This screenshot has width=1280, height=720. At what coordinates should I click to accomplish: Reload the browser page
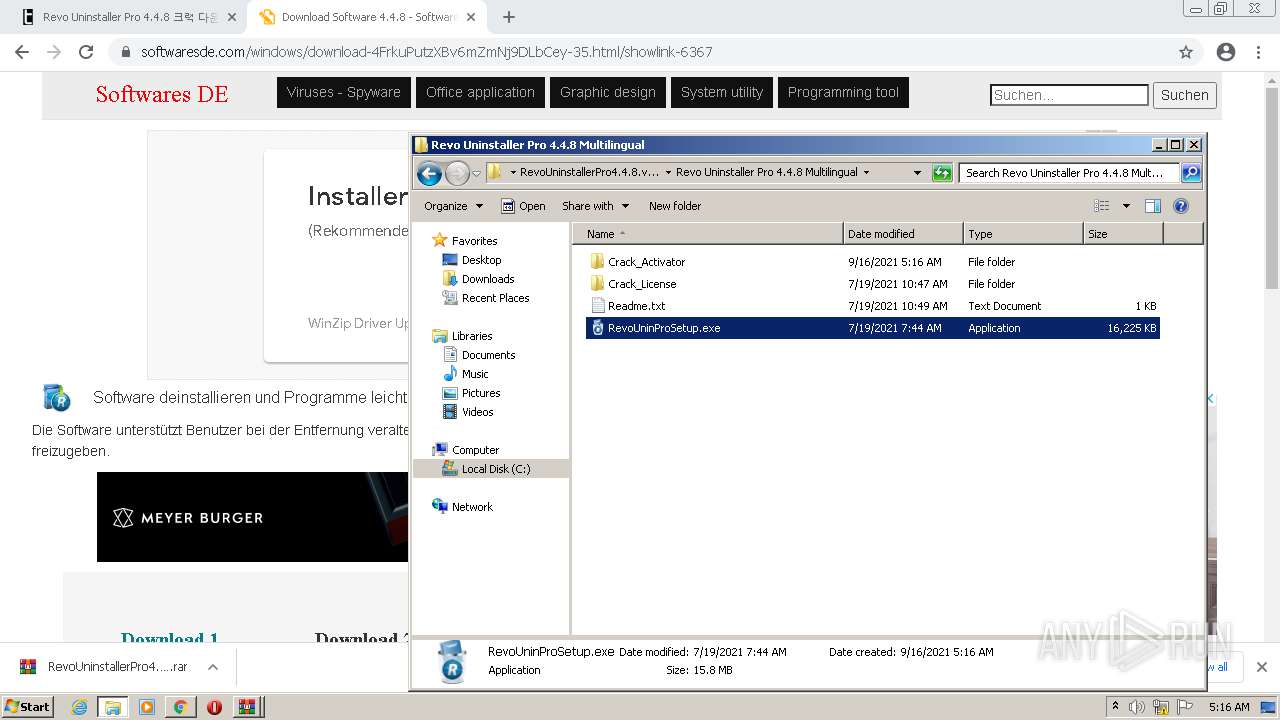point(86,52)
